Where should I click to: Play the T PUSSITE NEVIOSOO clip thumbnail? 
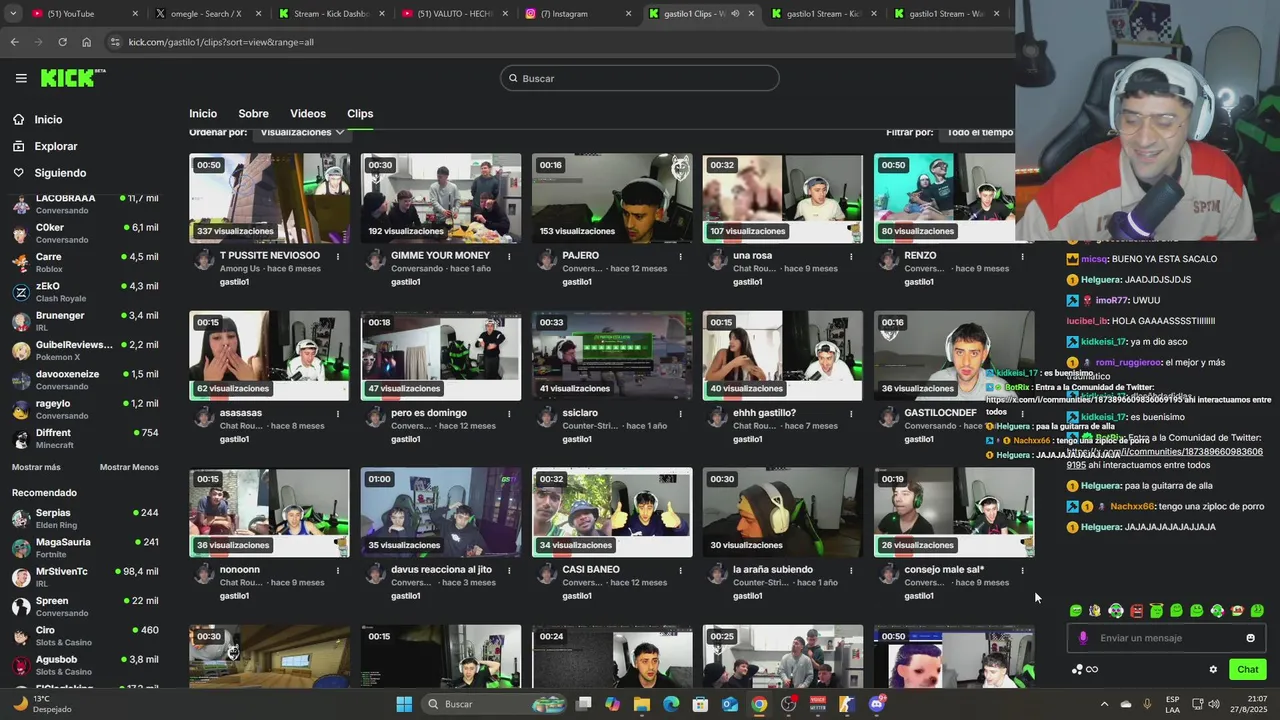(x=270, y=198)
